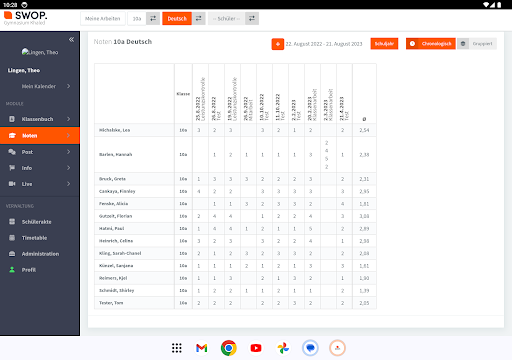Open the rightmost orange-ring taskbar app
The height and width of the screenshot is (360, 512).
pos(337,348)
